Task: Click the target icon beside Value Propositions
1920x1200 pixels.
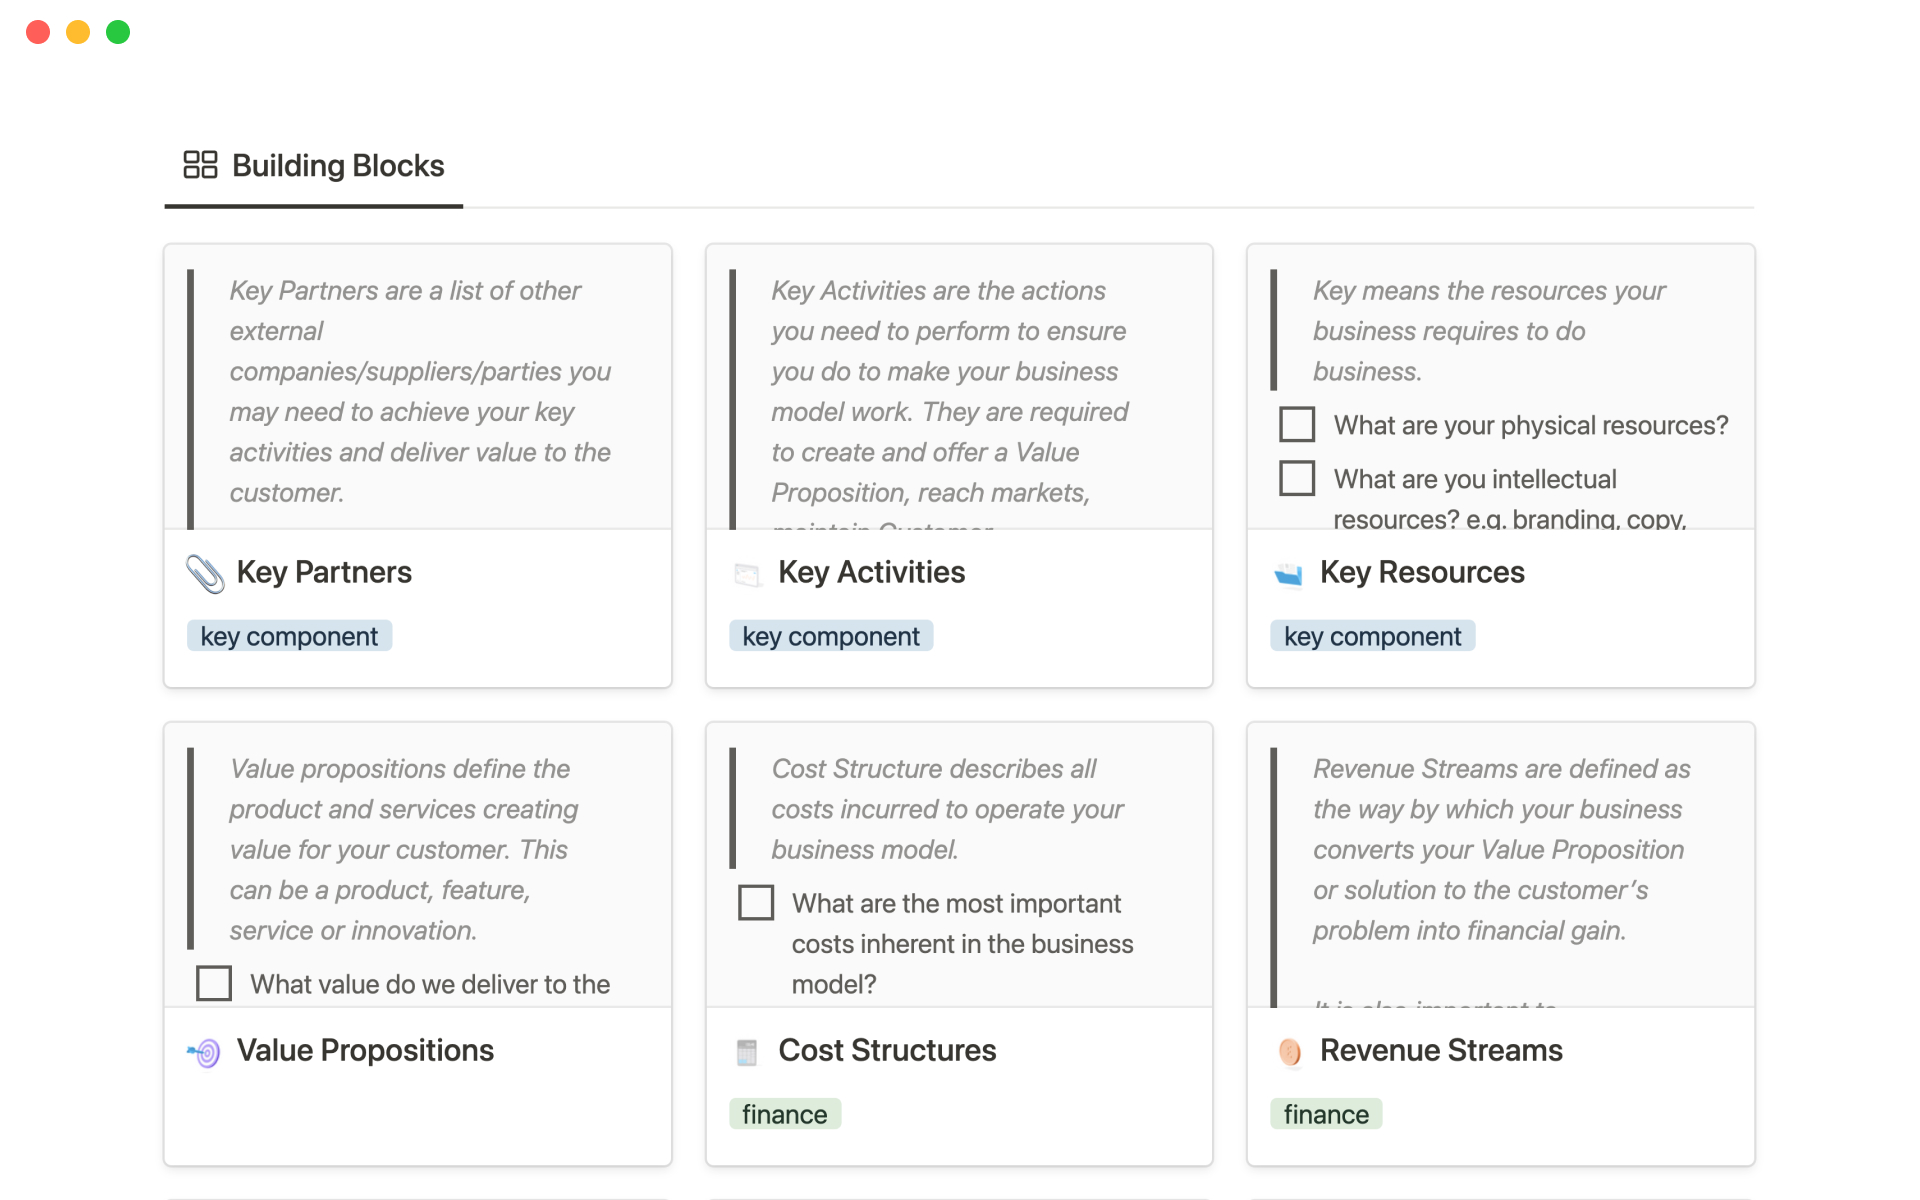Action: (x=205, y=1052)
